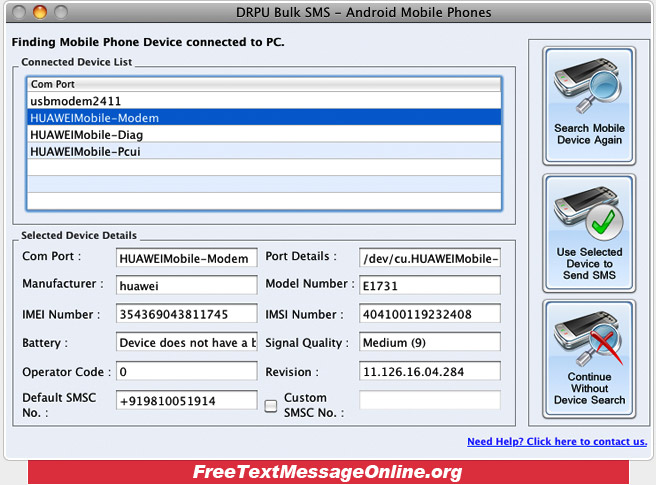Click the Continue Without Device Search icon
This screenshot has height=485, width=656.
coord(589,338)
